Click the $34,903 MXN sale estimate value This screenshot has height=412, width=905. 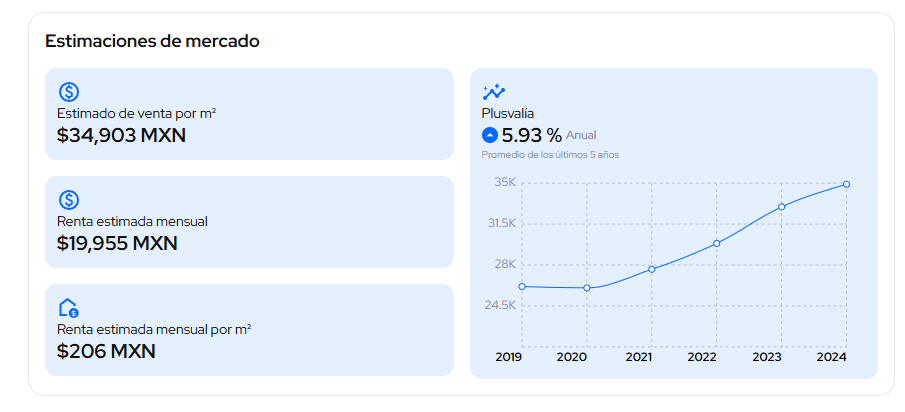pos(121,135)
